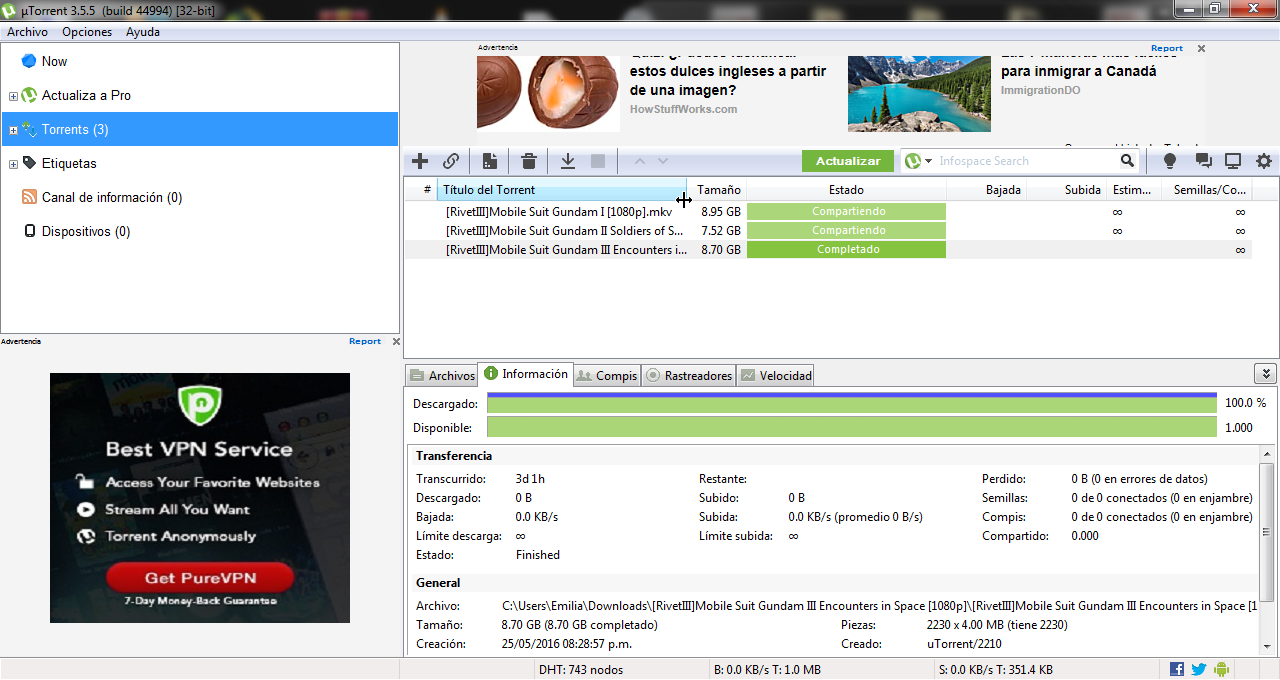Screen dimensions: 1280x680
Task: Click the Create New Torrent file icon
Action: pos(490,161)
